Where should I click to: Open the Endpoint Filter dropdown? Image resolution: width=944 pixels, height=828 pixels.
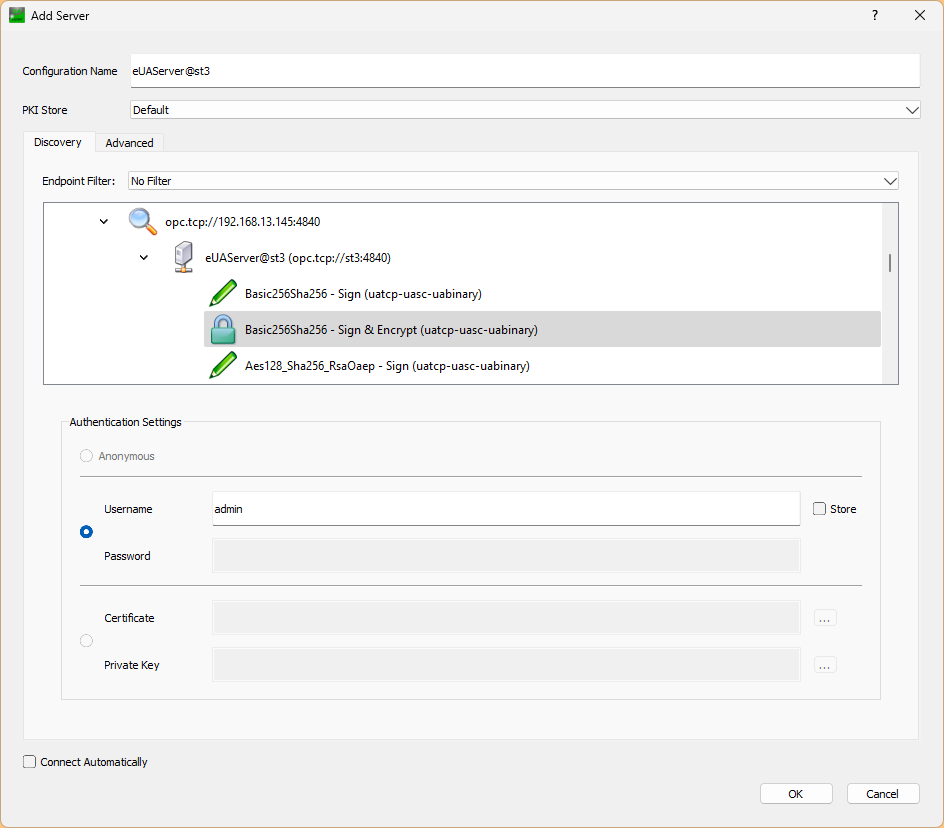coord(513,181)
